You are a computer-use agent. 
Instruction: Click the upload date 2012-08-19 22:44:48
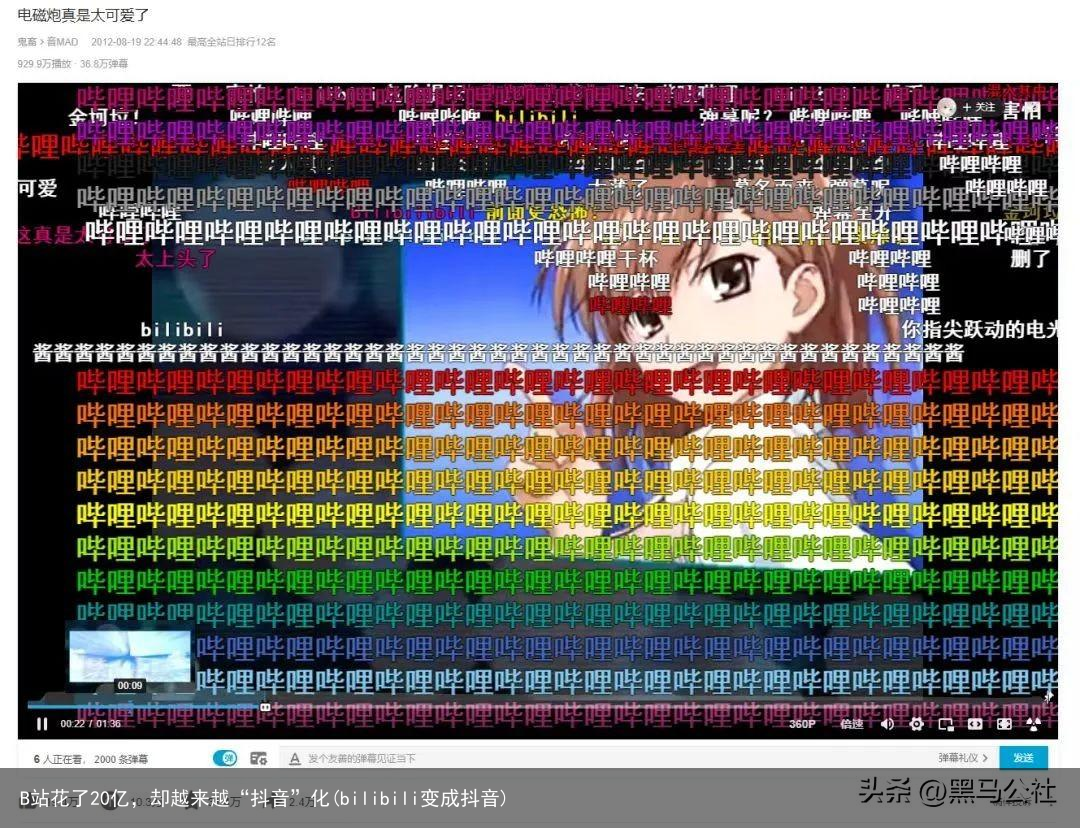pyautogui.click(x=136, y=42)
